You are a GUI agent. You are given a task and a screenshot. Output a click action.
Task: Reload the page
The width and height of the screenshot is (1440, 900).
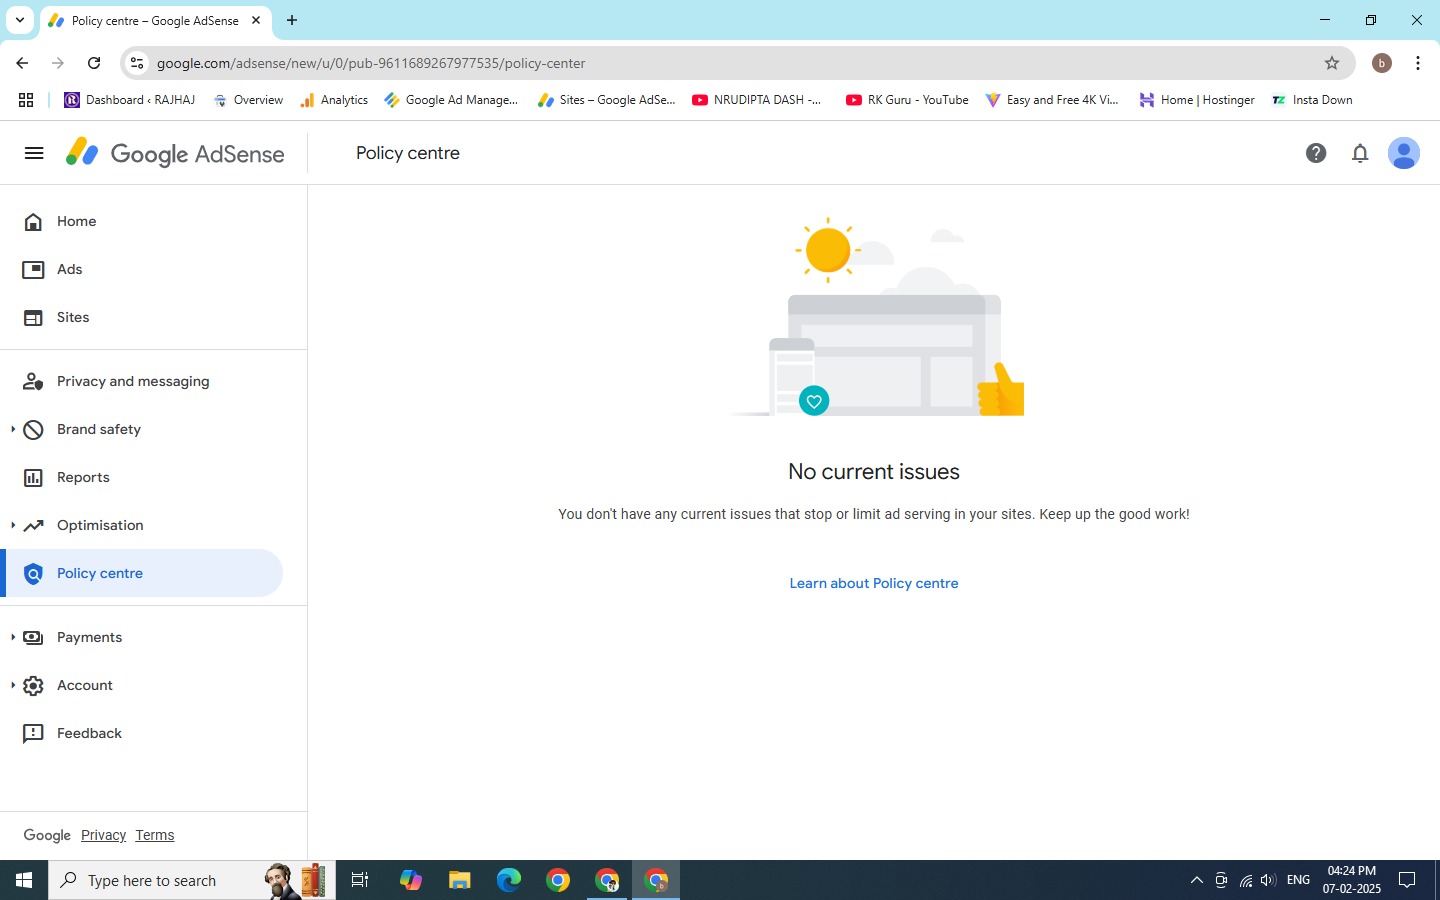94,63
